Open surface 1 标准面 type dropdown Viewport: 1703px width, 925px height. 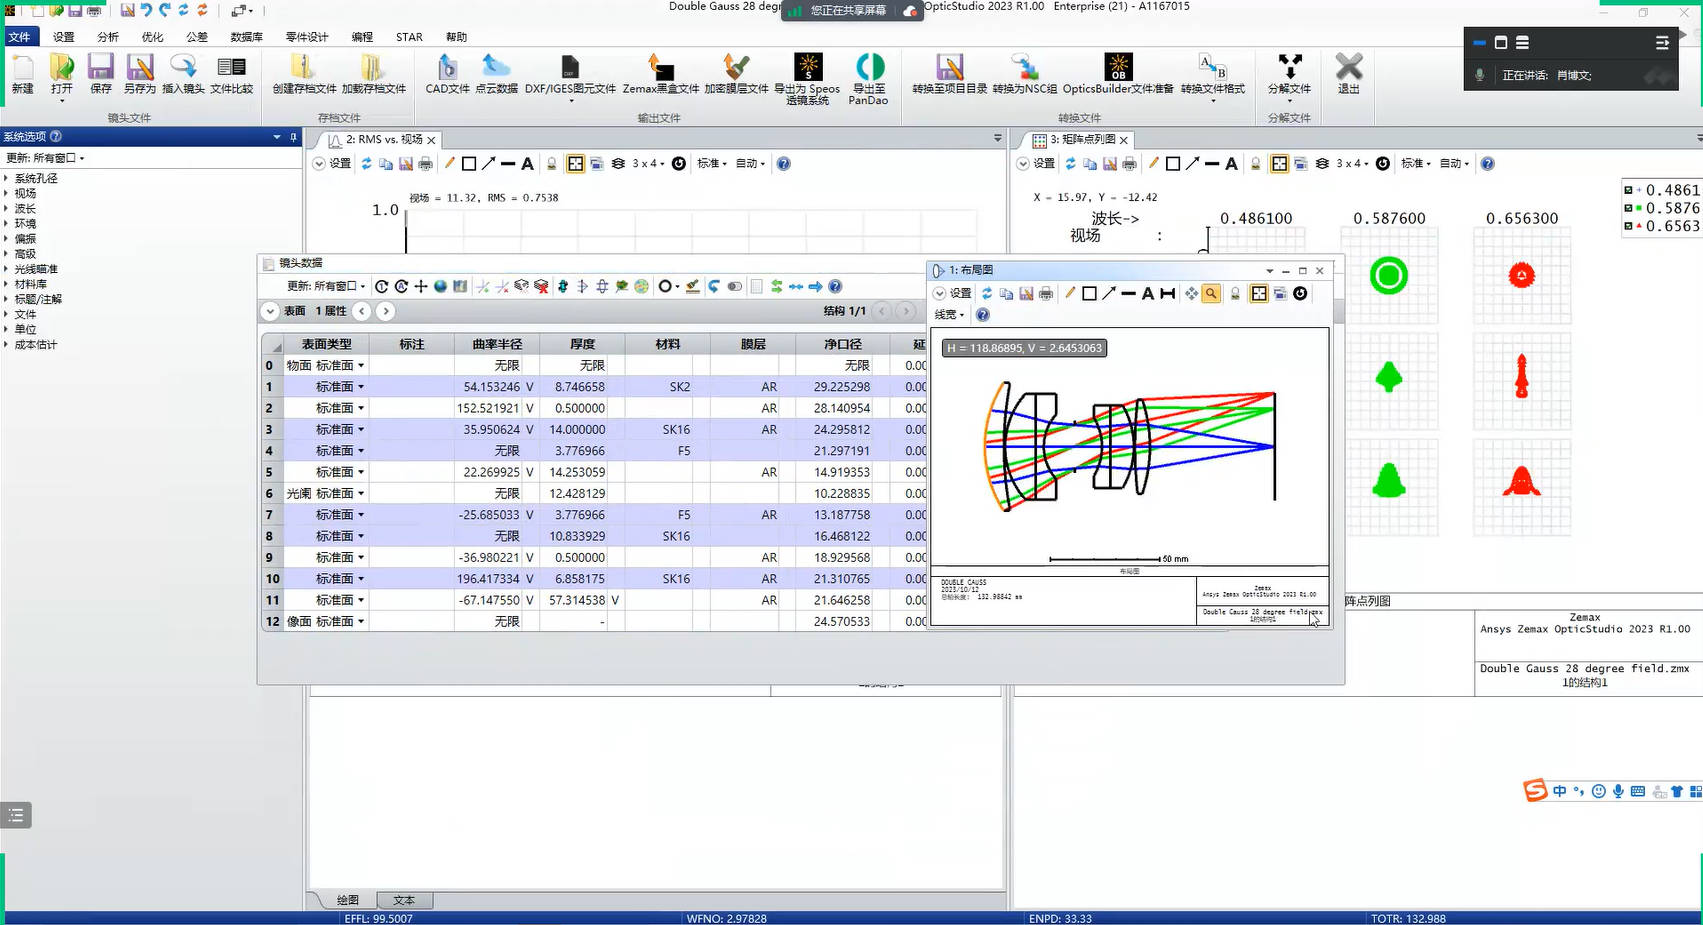coord(361,387)
